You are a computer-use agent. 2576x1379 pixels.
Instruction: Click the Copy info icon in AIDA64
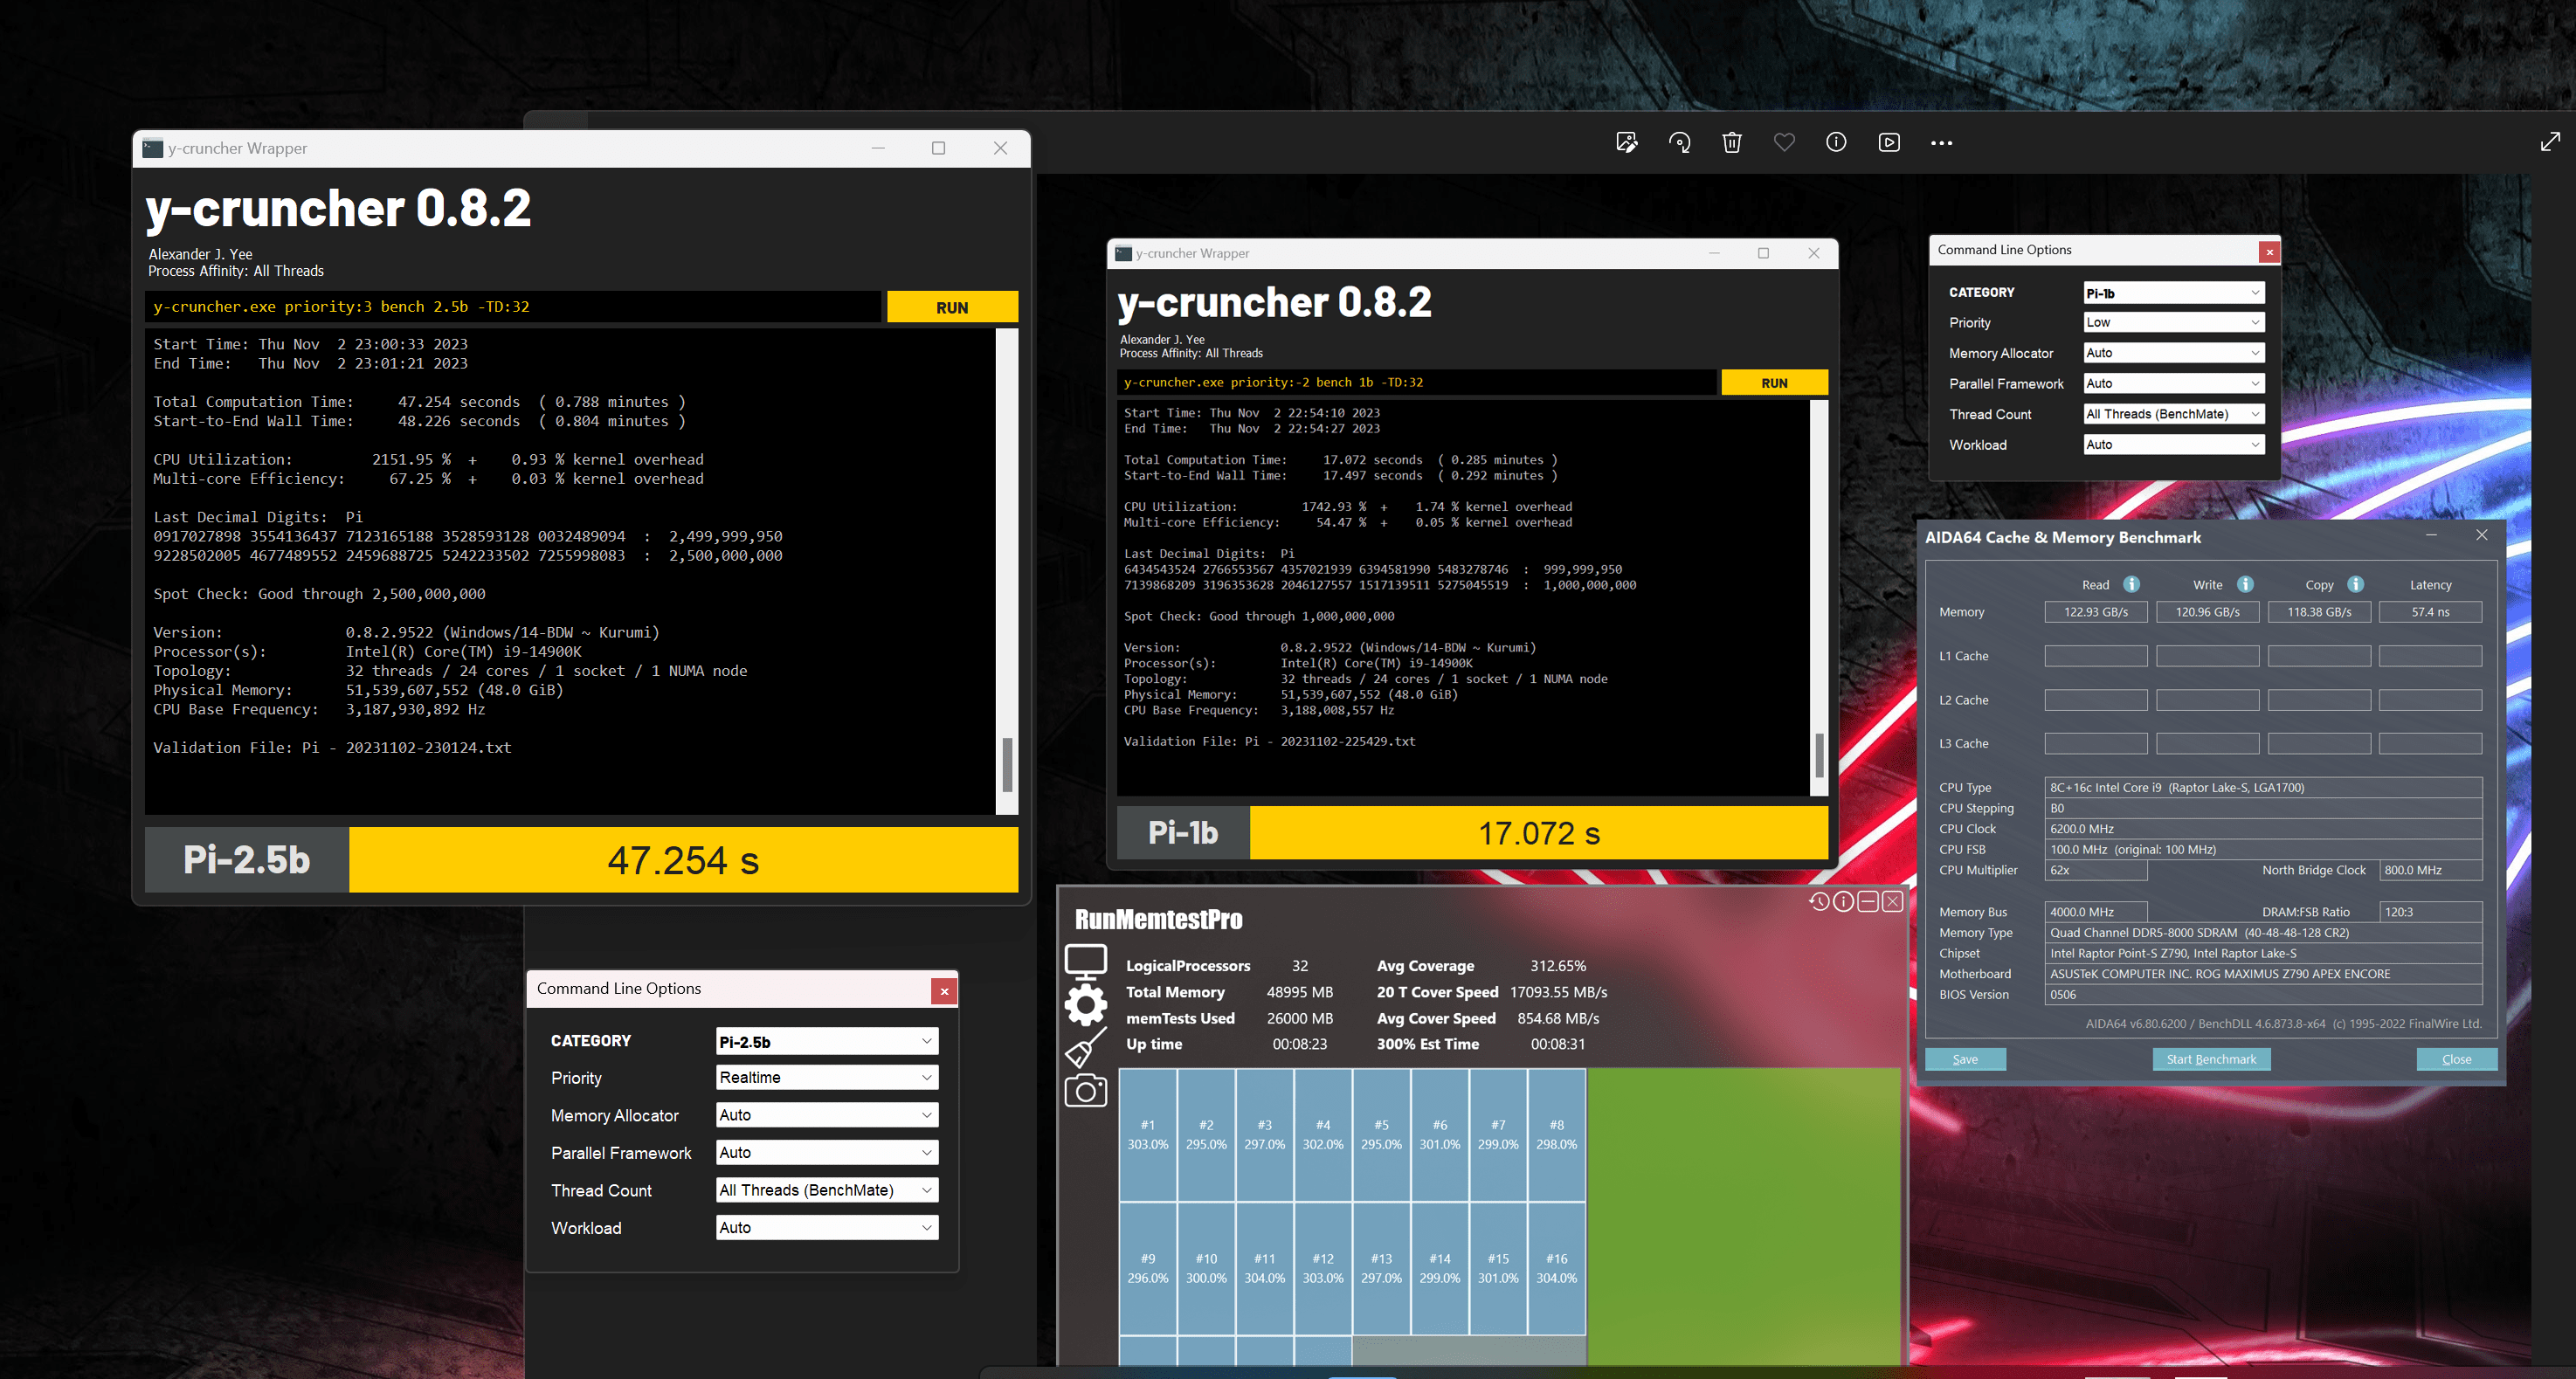tap(2355, 584)
